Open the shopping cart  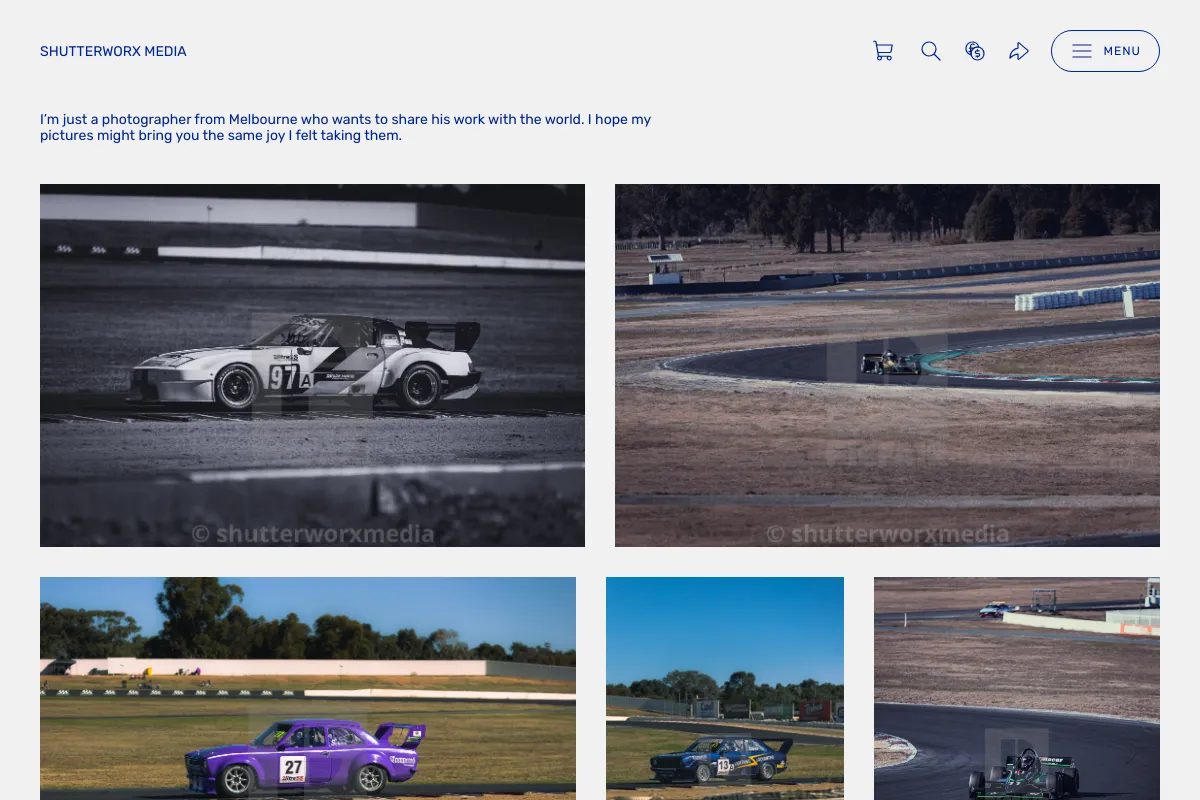pos(883,51)
